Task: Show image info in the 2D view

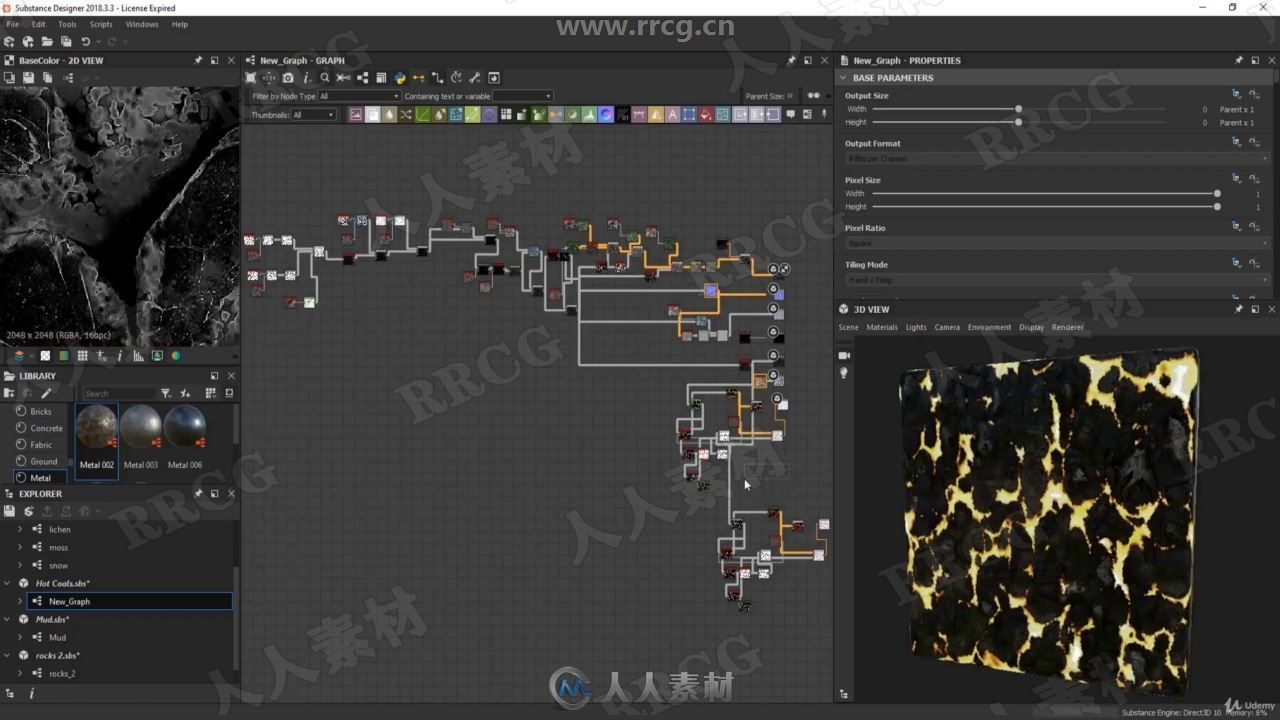Action: click(120, 356)
